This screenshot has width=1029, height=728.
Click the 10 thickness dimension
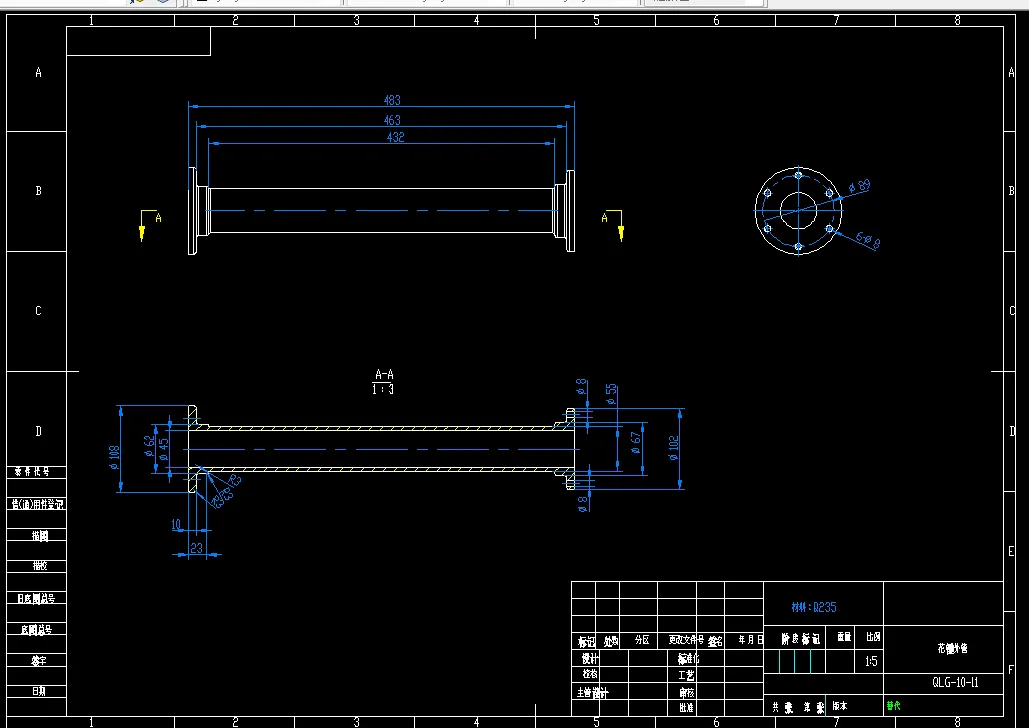176,525
